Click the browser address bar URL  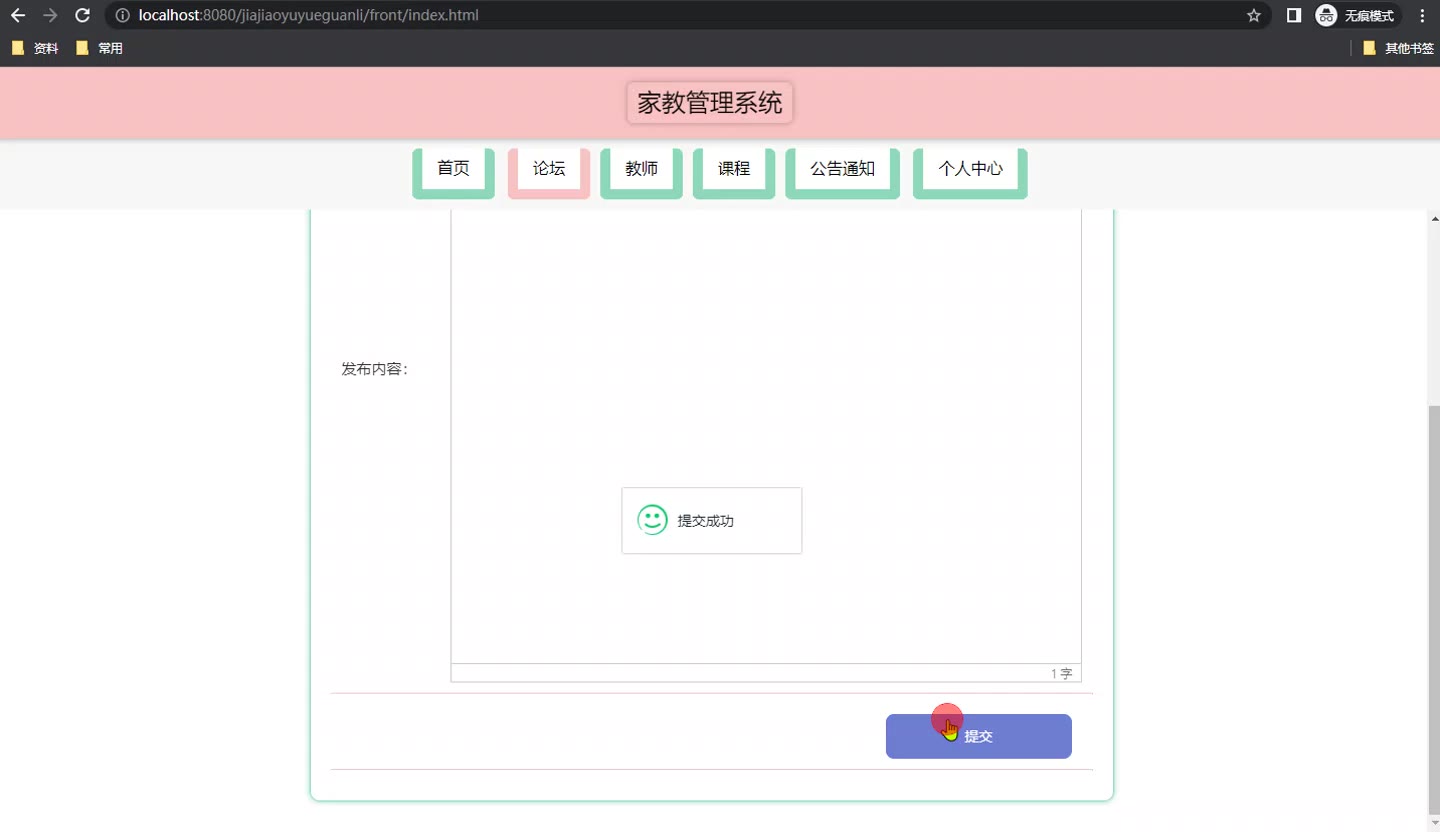[x=309, y=15]
